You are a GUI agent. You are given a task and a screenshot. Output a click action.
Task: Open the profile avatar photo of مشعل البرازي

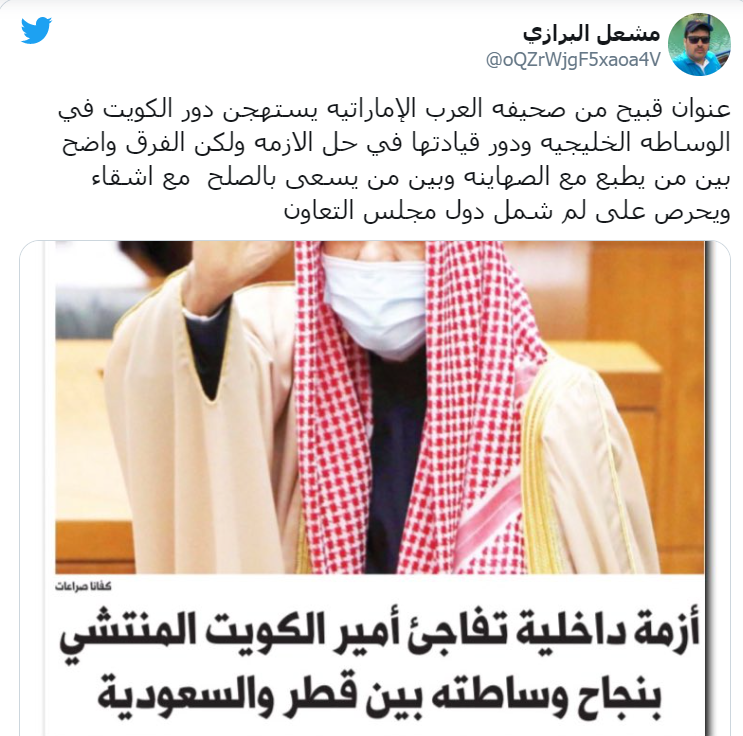[699, 45]
